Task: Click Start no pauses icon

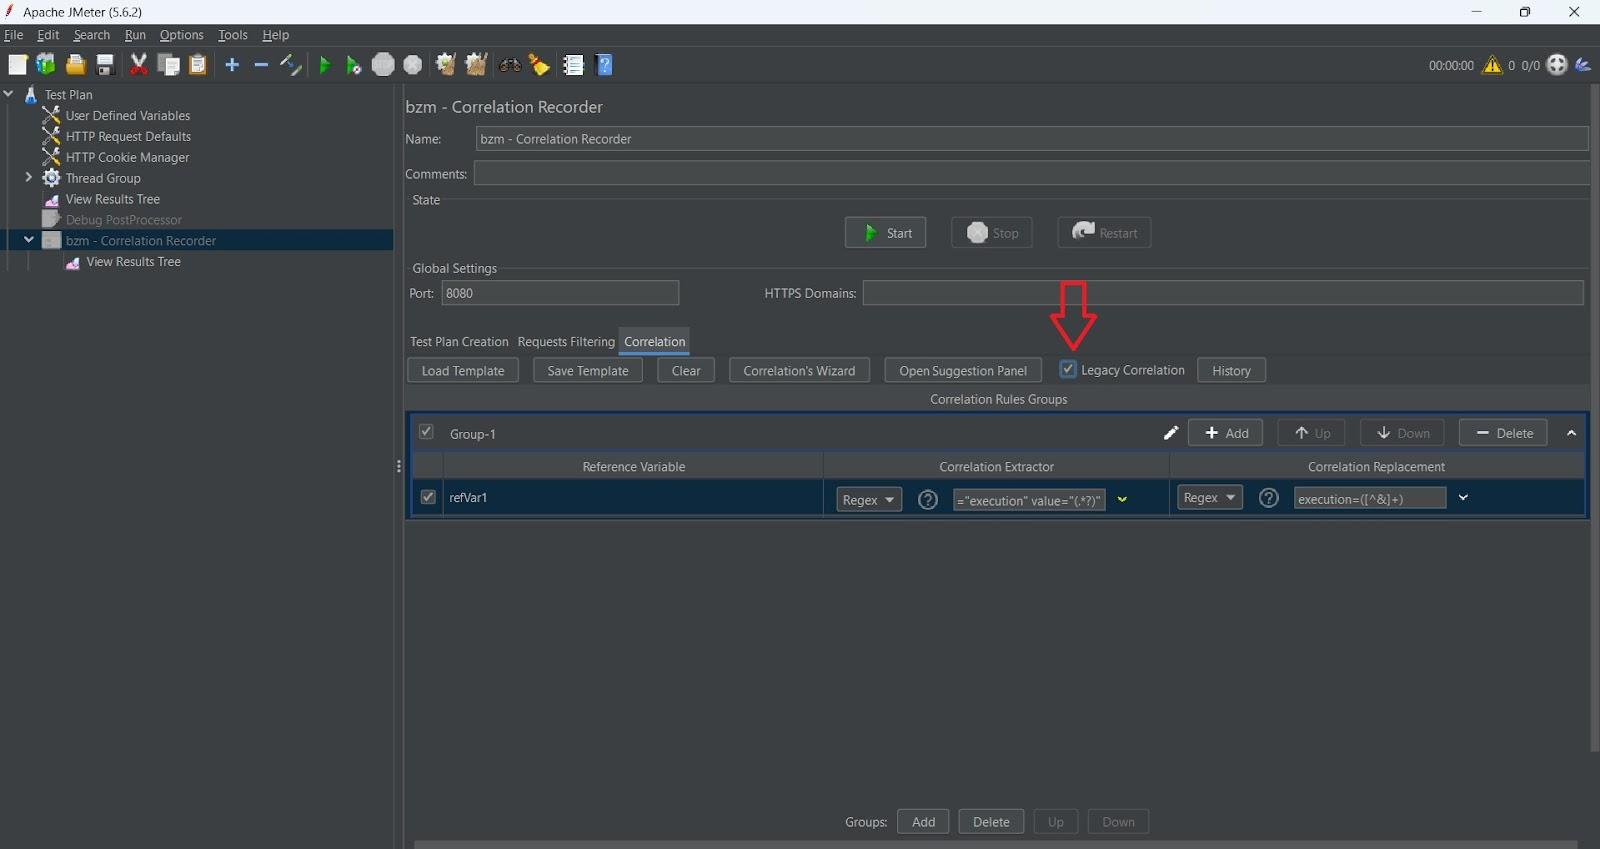Action: 353,65
